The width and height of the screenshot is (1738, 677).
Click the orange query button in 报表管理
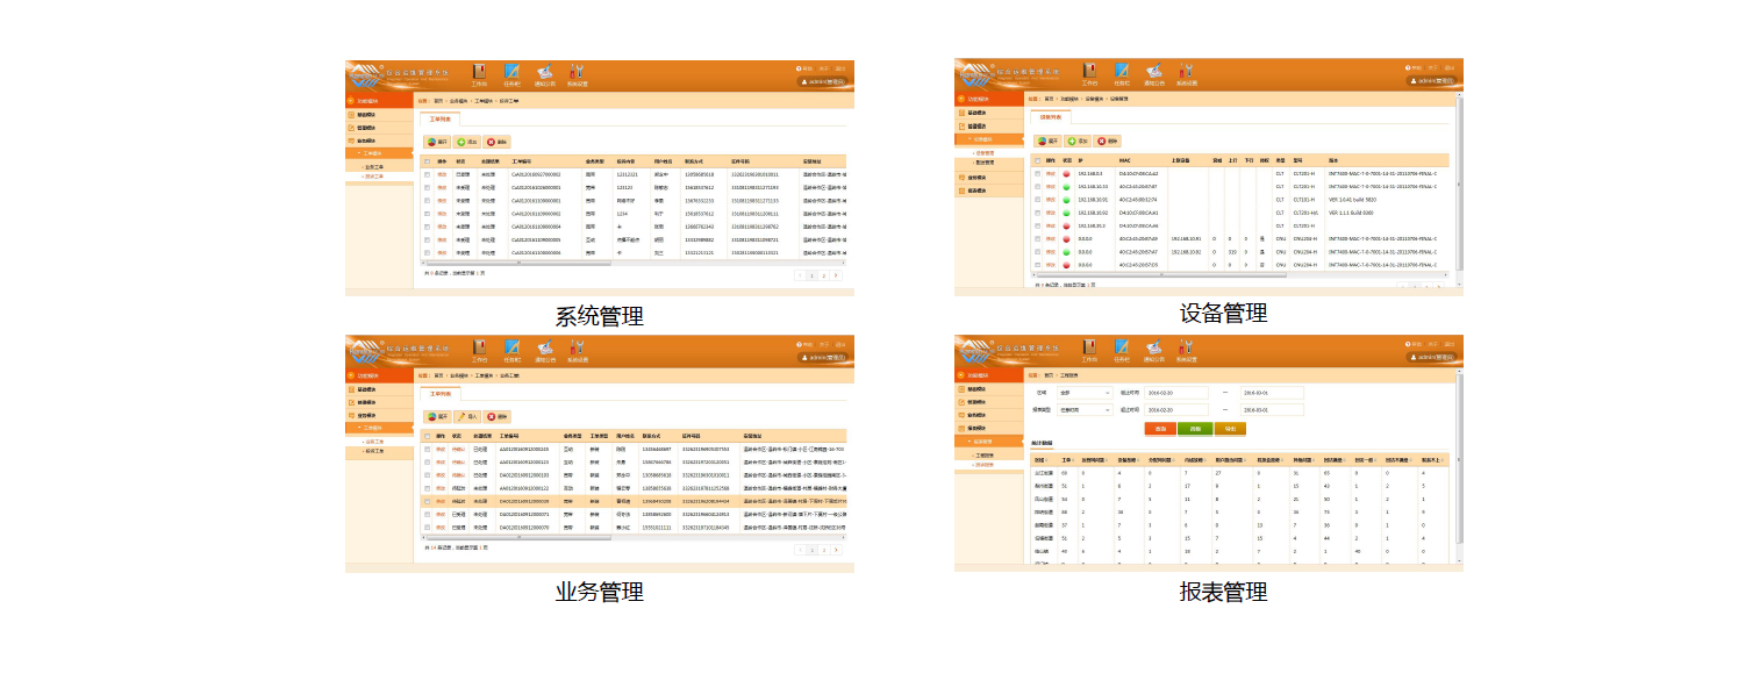[1160, 429]
